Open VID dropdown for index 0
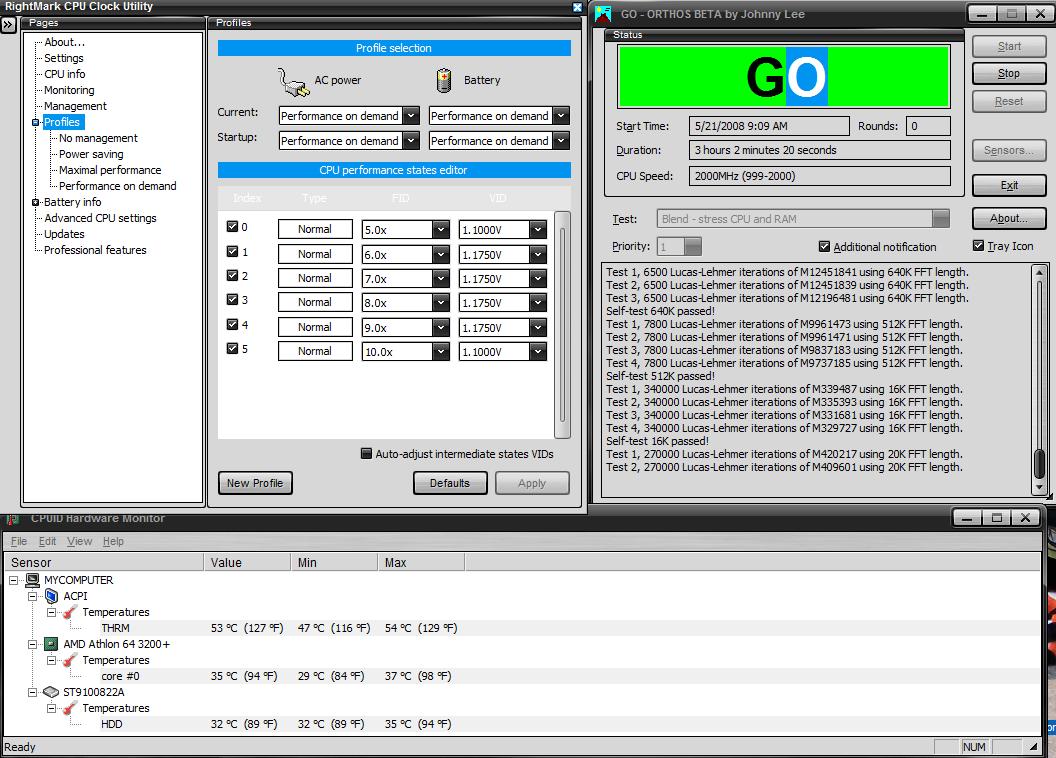The height and width of the screenshot is (758, 1056). pyautogui.click(x=537, y=230)
